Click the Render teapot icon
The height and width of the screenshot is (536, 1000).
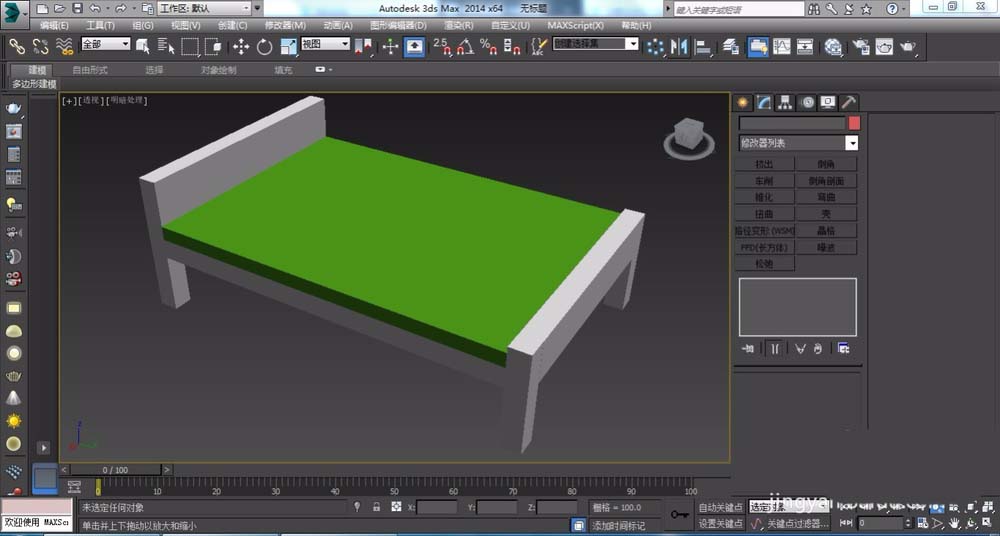click(908, 46)
